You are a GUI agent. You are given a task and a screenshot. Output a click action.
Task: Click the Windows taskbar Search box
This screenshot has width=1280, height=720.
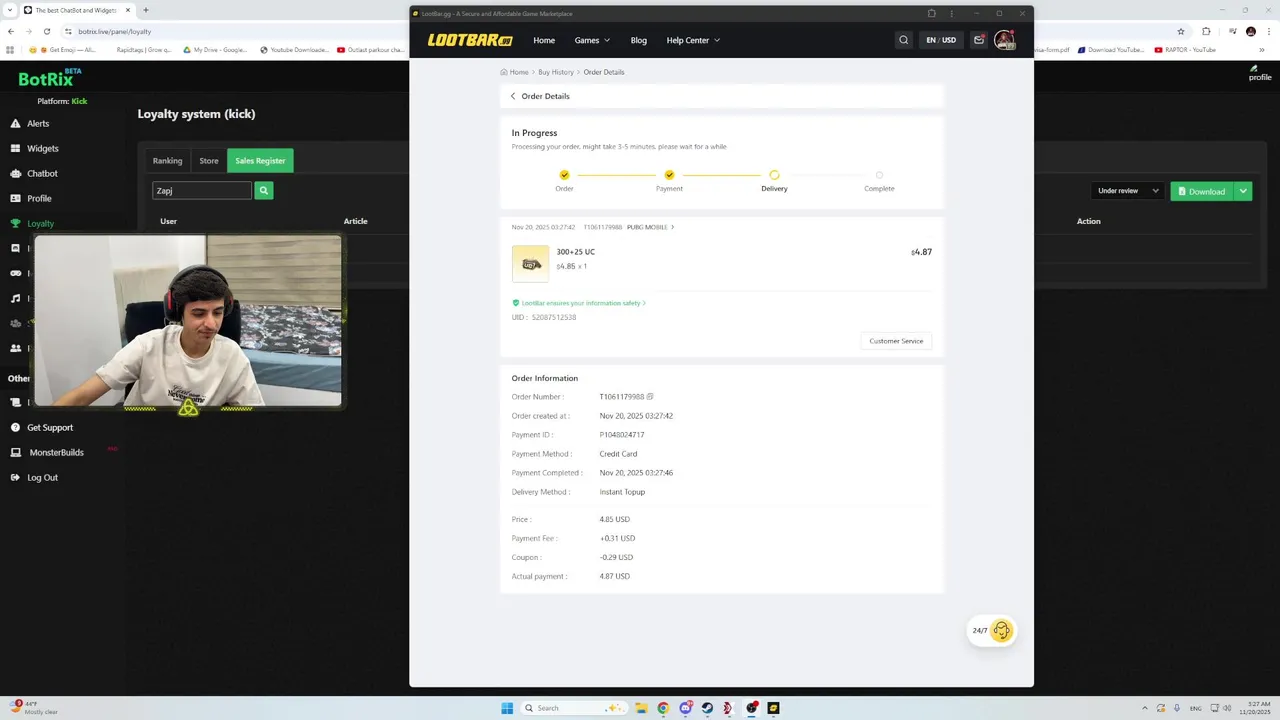(x=575, y=708)
